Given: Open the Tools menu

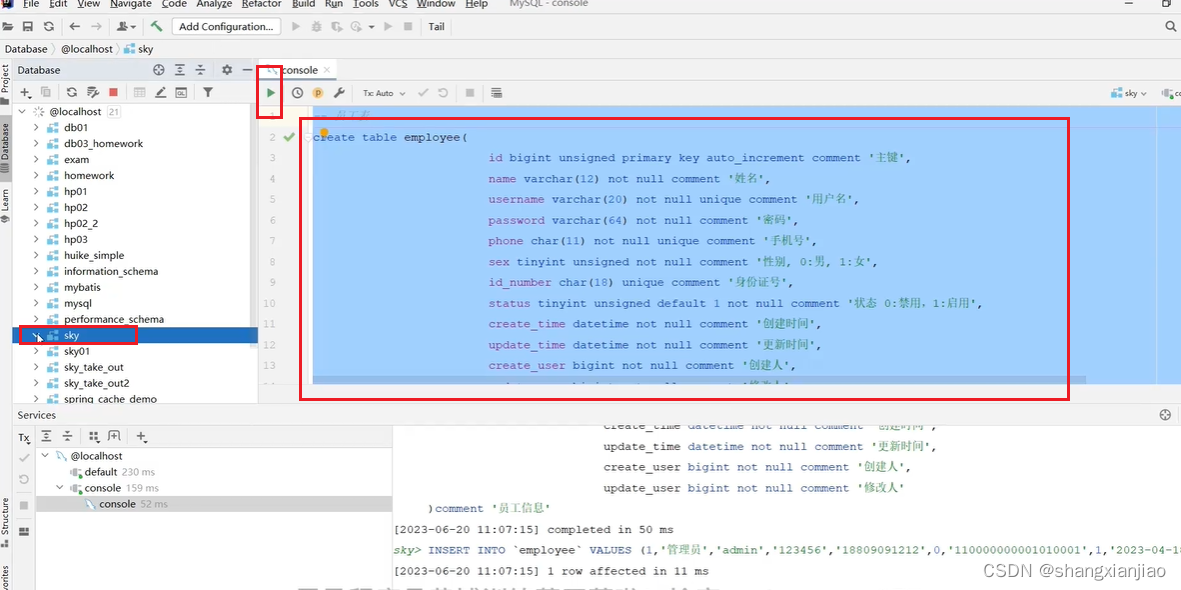Looking at the screenshot, I should pos(366,4).
